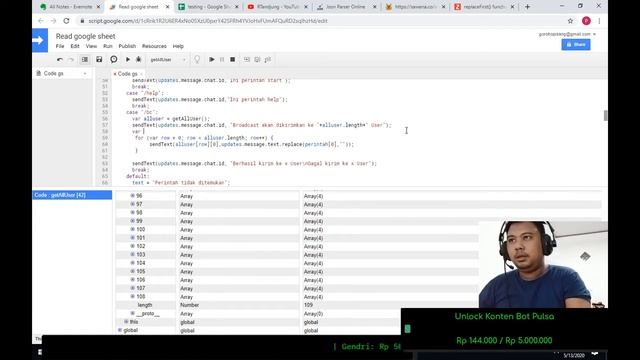Viewport: 640px width, 360px height.
Task: Open the File menu
Action: (60, 46)
